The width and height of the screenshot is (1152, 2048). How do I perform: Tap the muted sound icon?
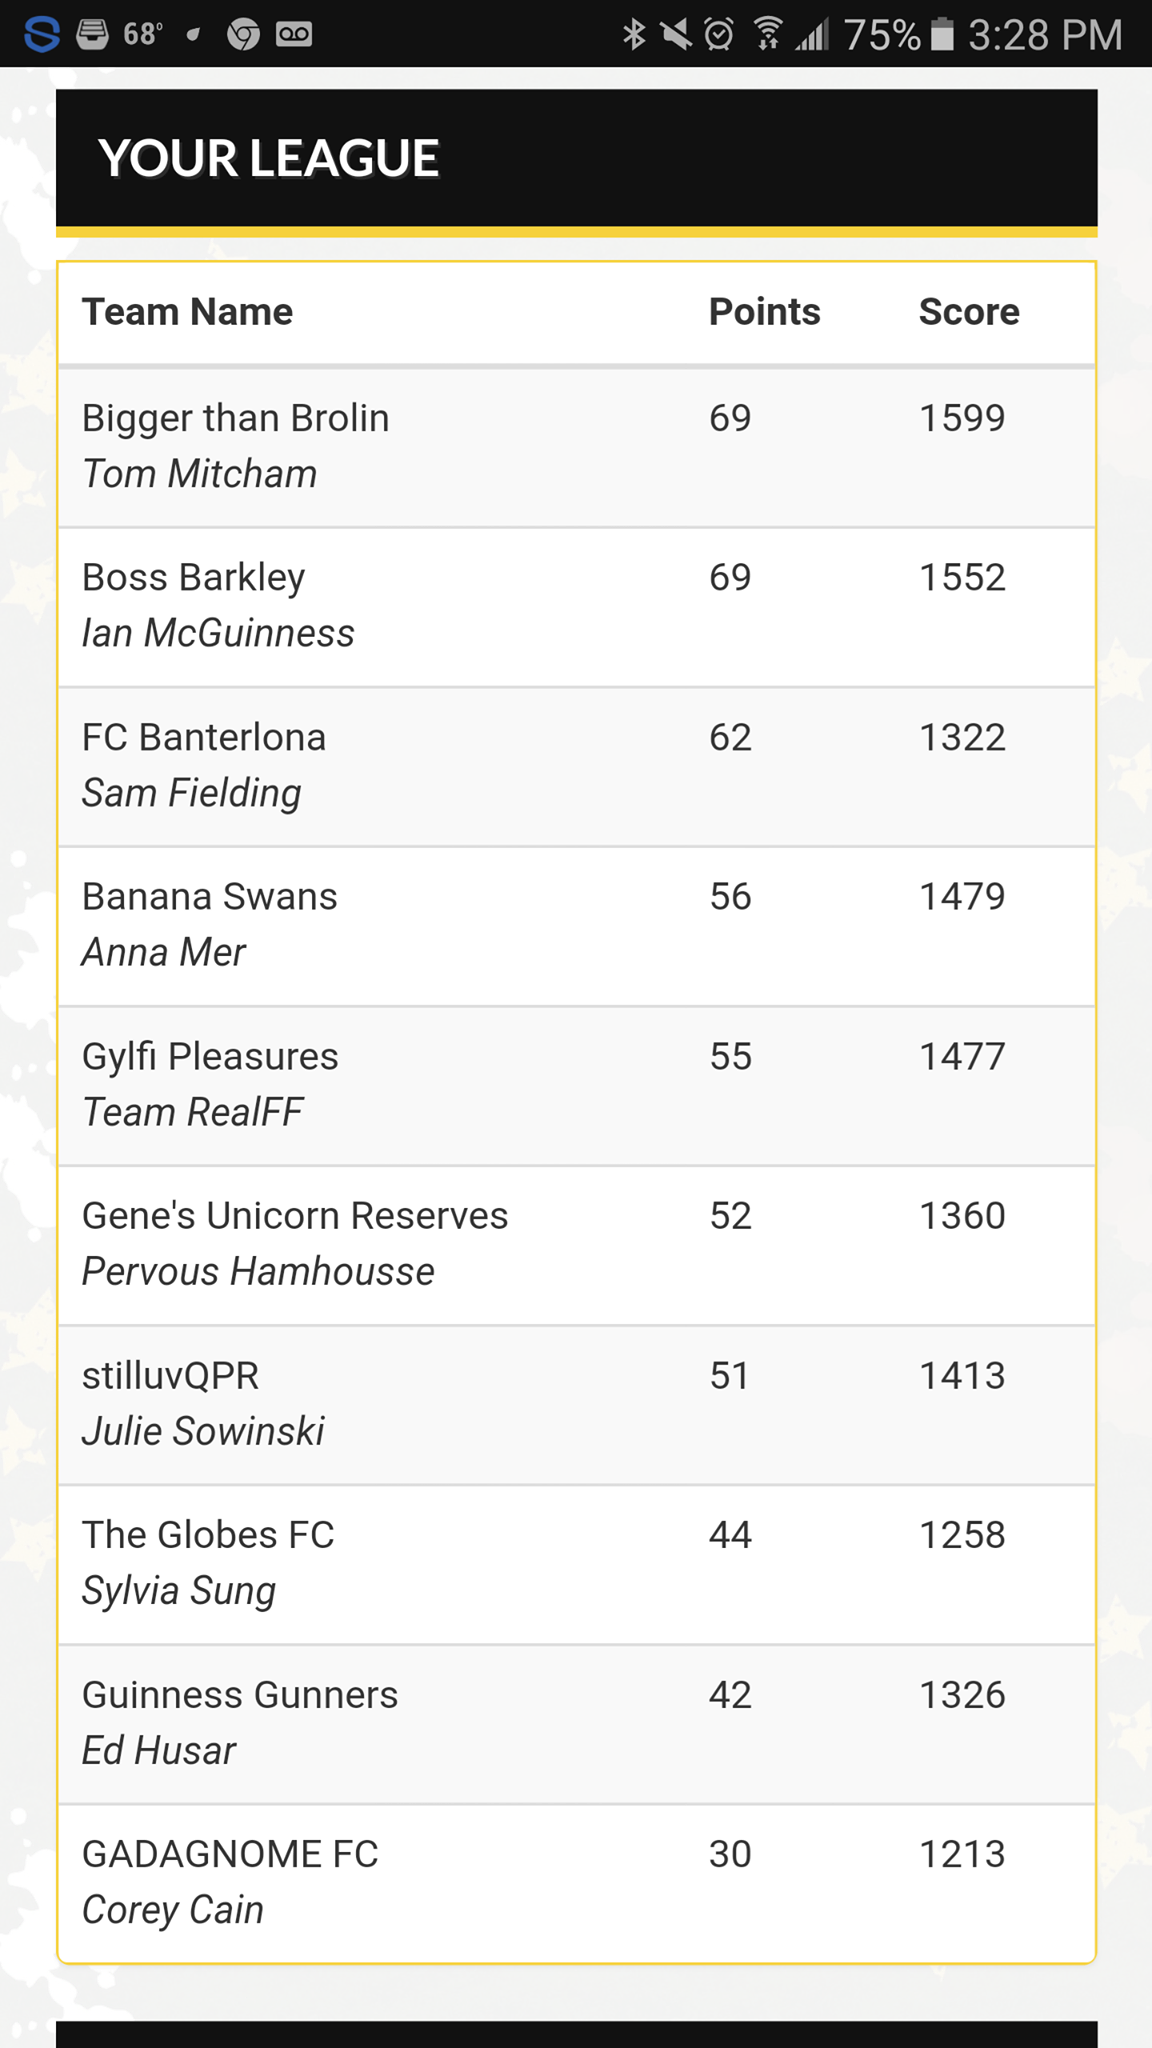pos(676,34)
